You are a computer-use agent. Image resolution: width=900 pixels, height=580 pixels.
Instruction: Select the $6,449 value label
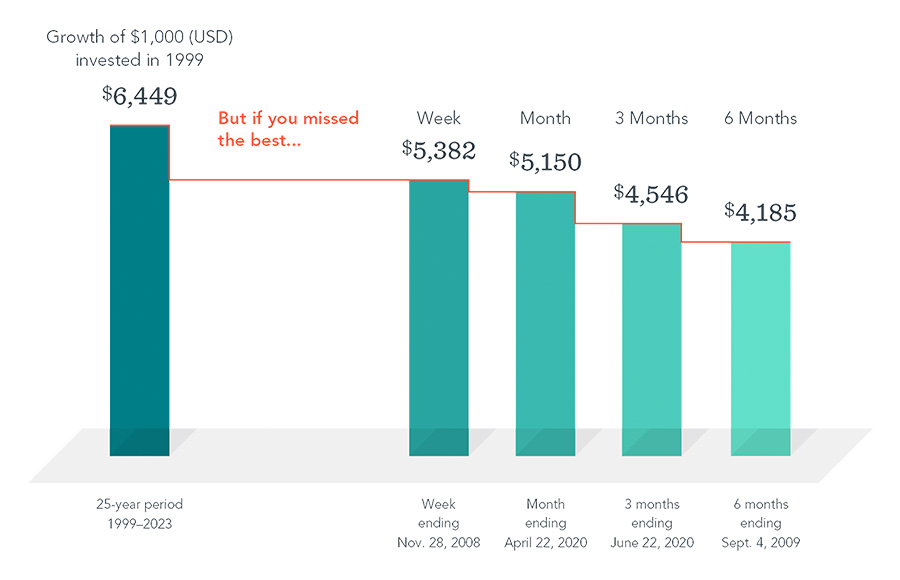140,96
